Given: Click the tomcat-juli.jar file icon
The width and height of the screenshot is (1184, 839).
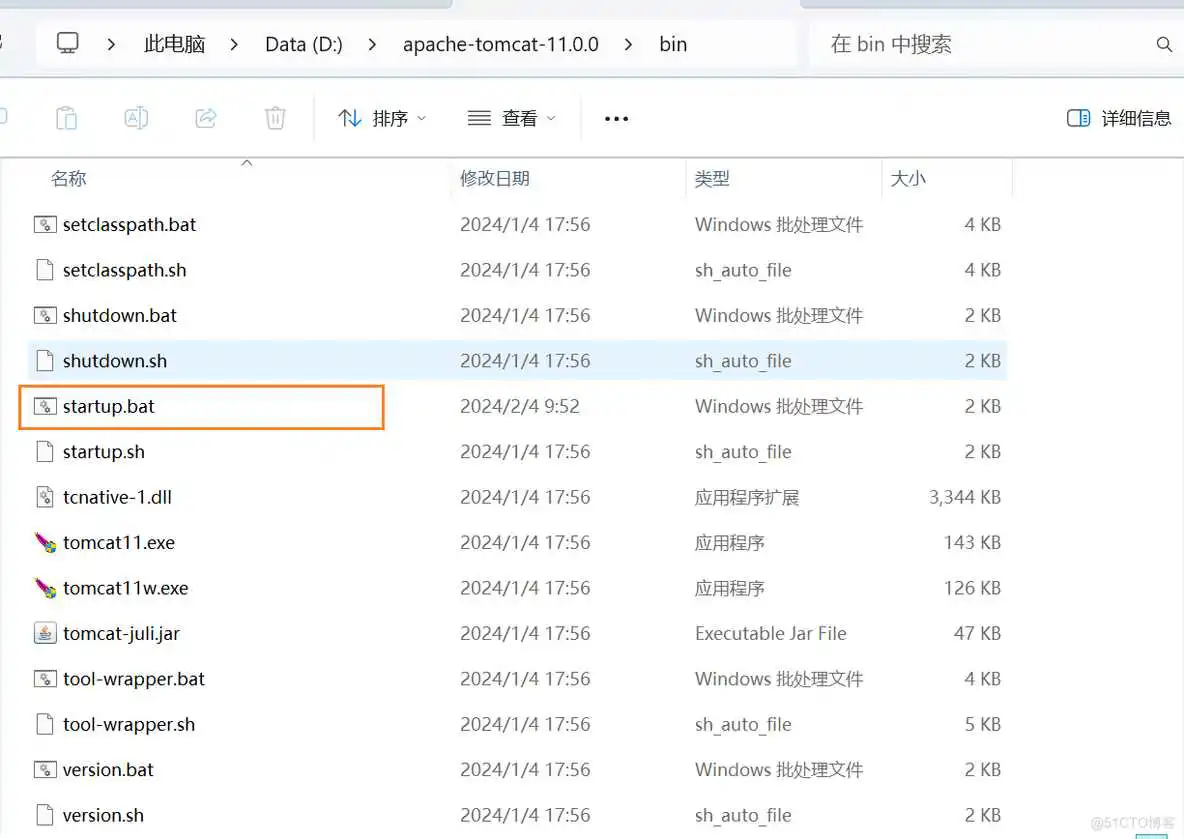Looking at the screenshot, I should coord(45,633).
